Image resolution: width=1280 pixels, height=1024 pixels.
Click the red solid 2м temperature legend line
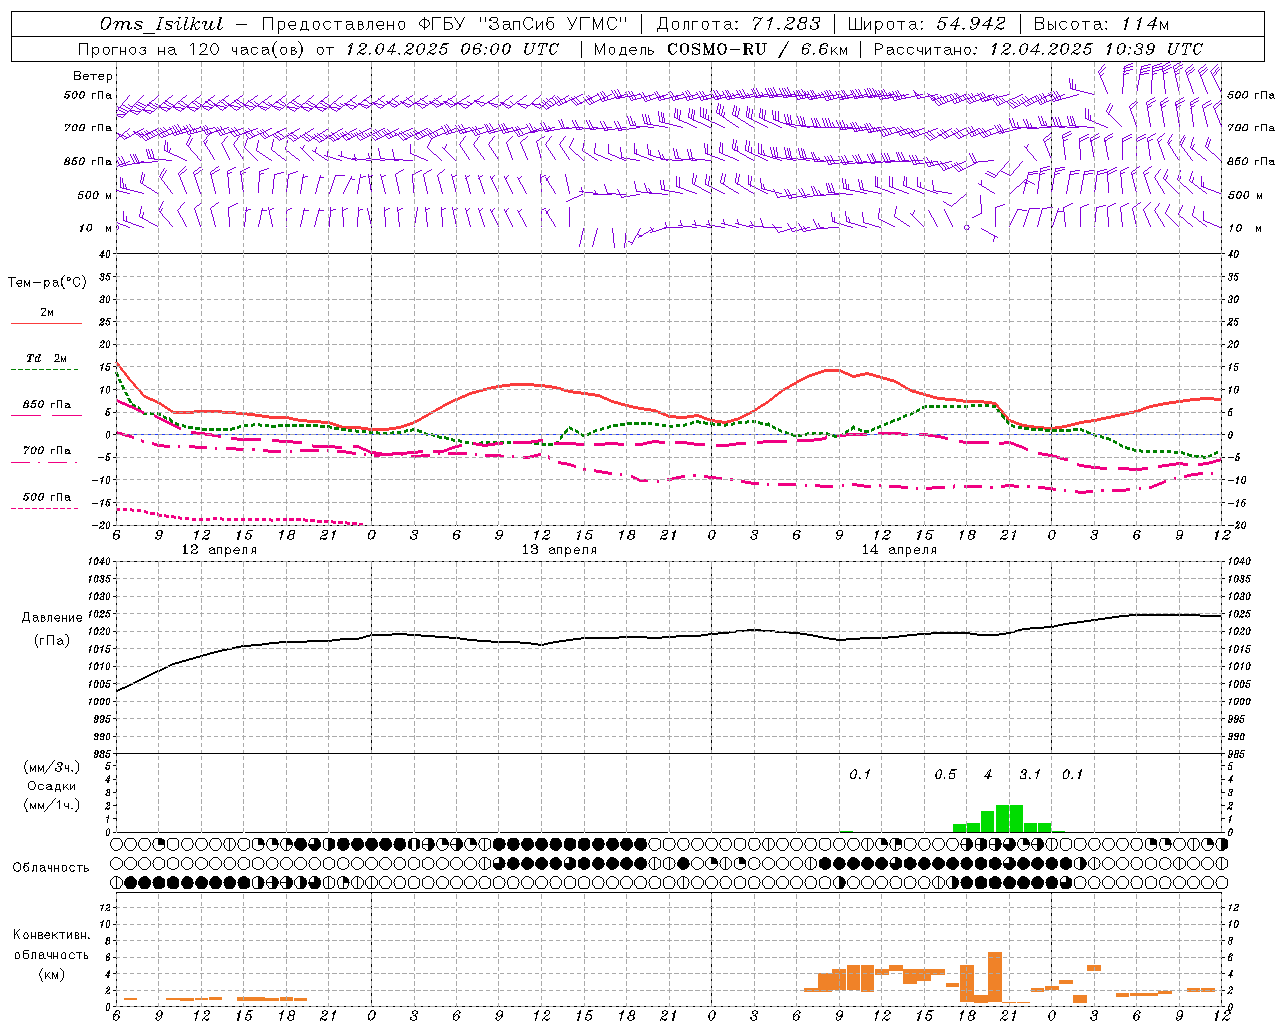tap(46, 323)
